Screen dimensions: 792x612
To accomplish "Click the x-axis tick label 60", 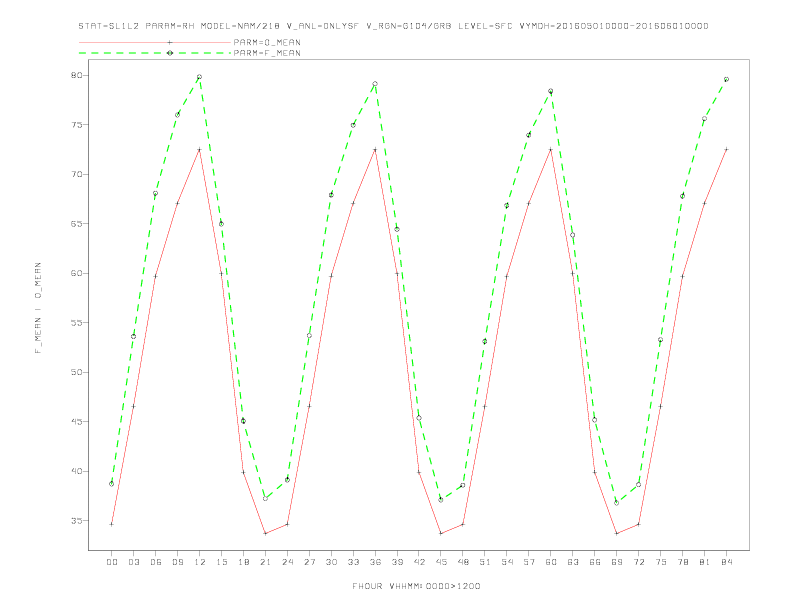I will 551,562.
